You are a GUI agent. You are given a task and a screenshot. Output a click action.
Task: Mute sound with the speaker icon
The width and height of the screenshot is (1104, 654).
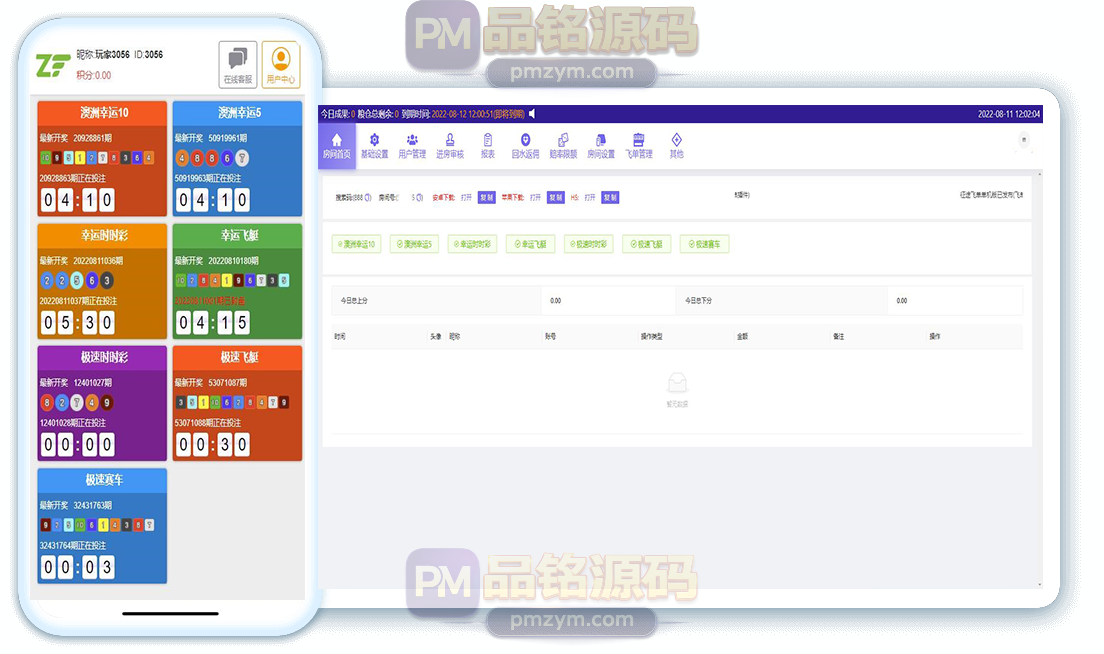[x=532, y=113]
